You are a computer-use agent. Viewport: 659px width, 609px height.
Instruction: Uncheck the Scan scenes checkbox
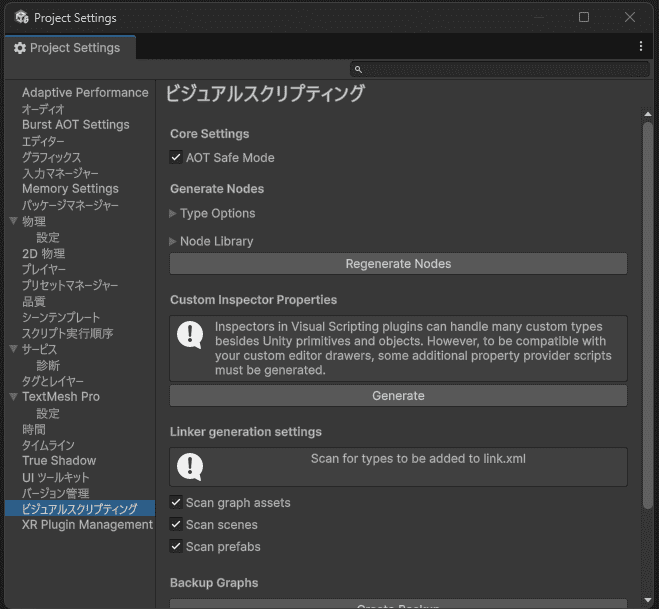tap(176, 524)
